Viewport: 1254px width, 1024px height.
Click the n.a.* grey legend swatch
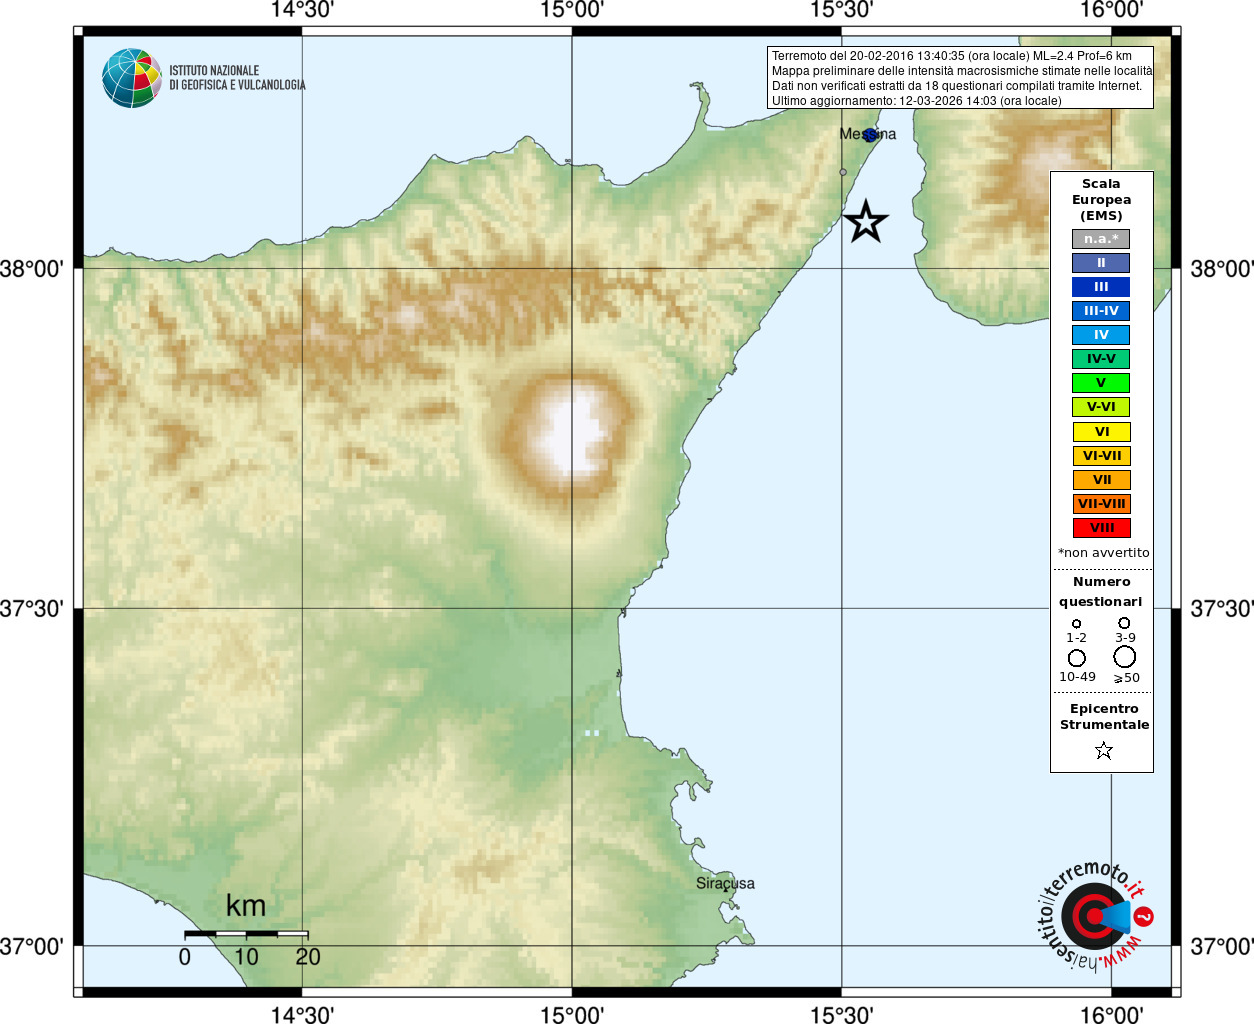tap(1101, 239)
